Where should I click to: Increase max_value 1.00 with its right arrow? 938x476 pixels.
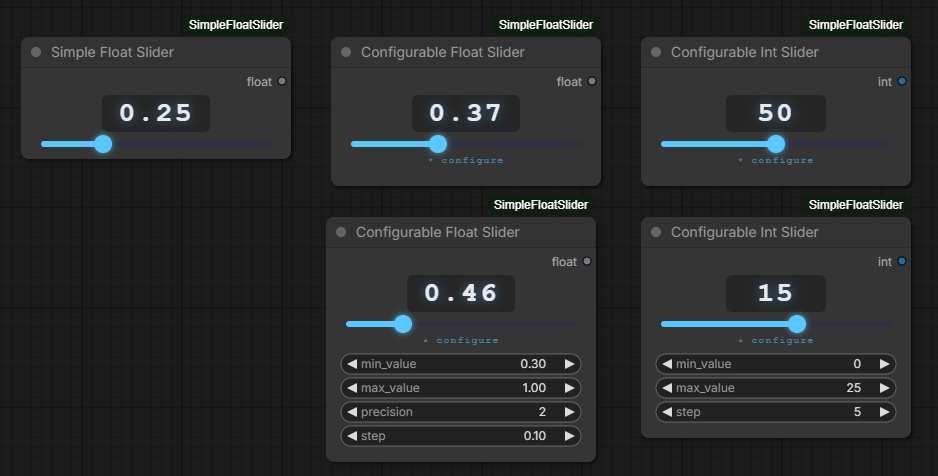click(570, 387)
